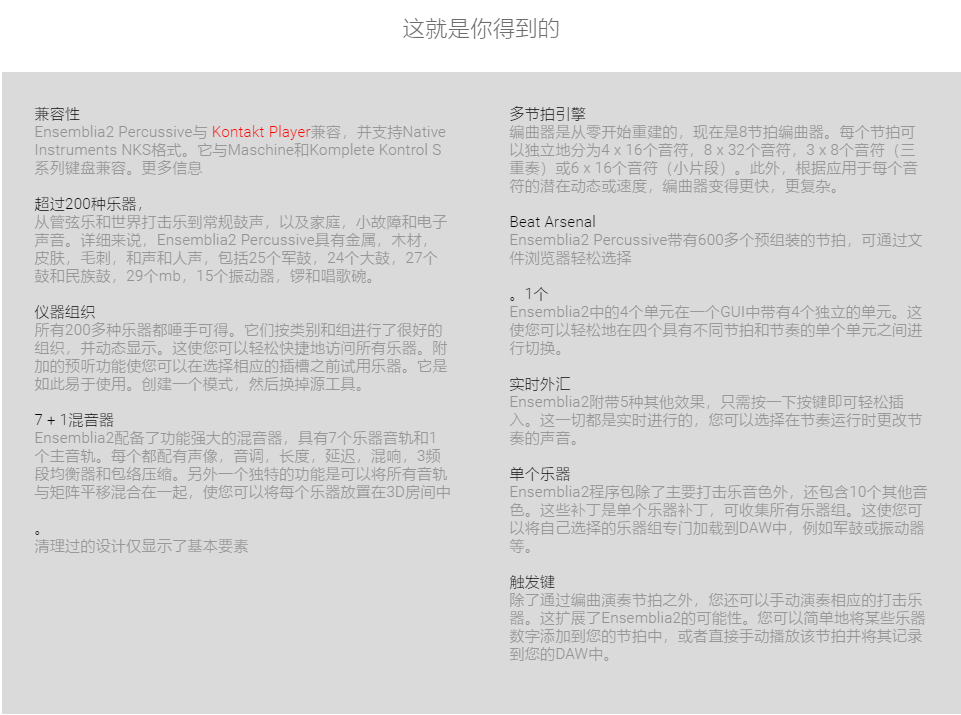The width and height of the screenshot is (961, 715).
Task: Click the 更多信息 text in compatibility paragraph
Action: tap(172, 168)
